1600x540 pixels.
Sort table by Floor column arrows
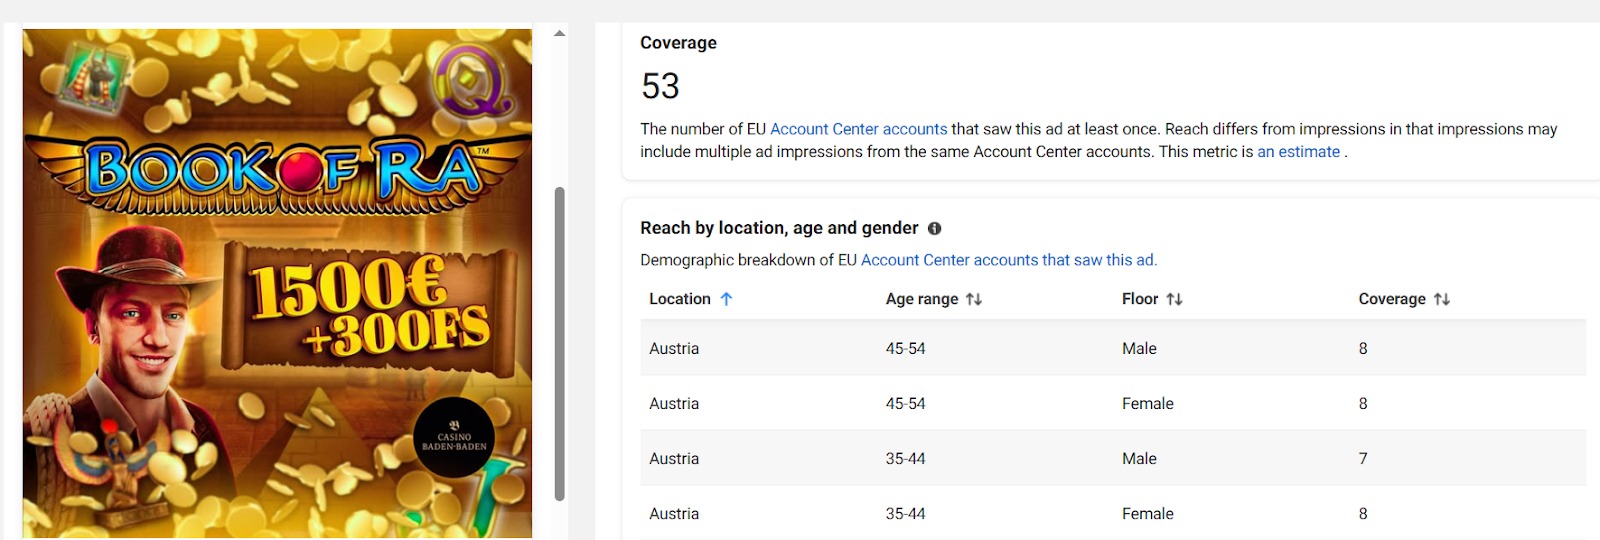tap(1174, 299)
